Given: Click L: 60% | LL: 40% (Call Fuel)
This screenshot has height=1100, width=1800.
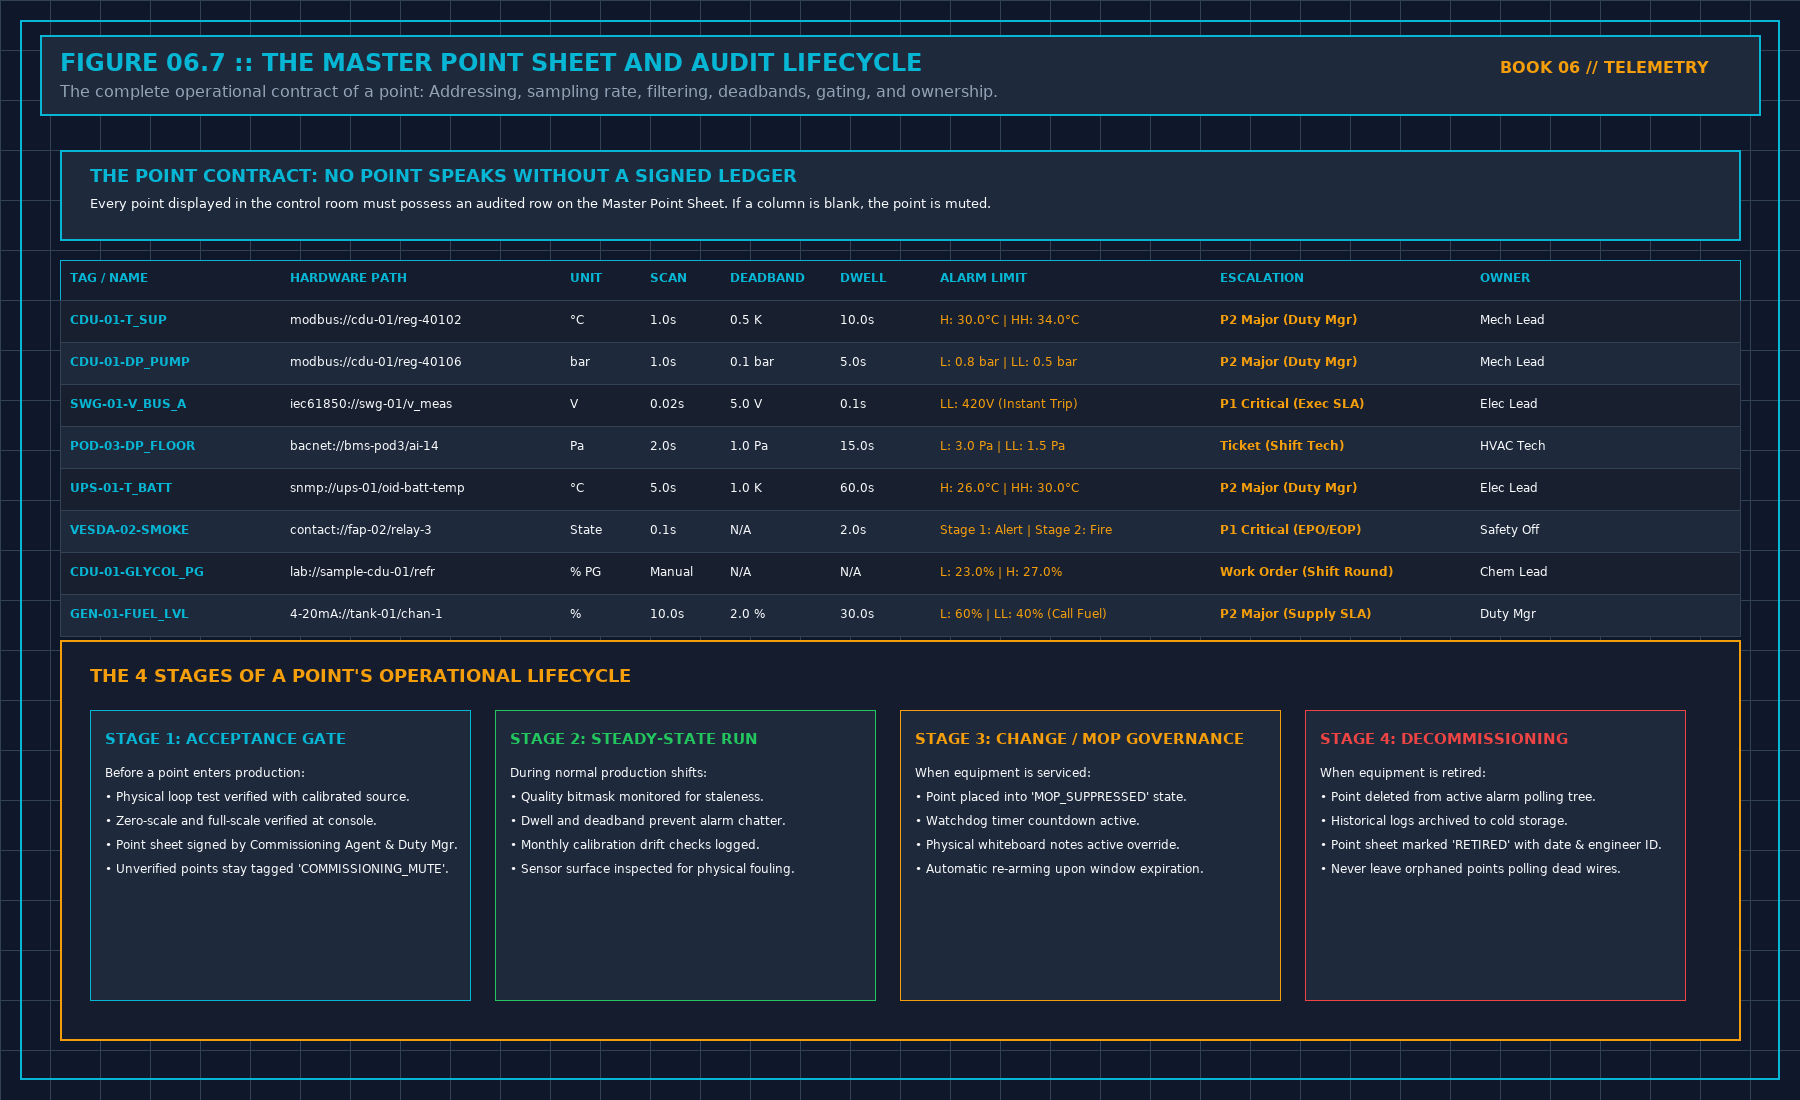Looking at the screenshot, I should (x=1023, y=614).
